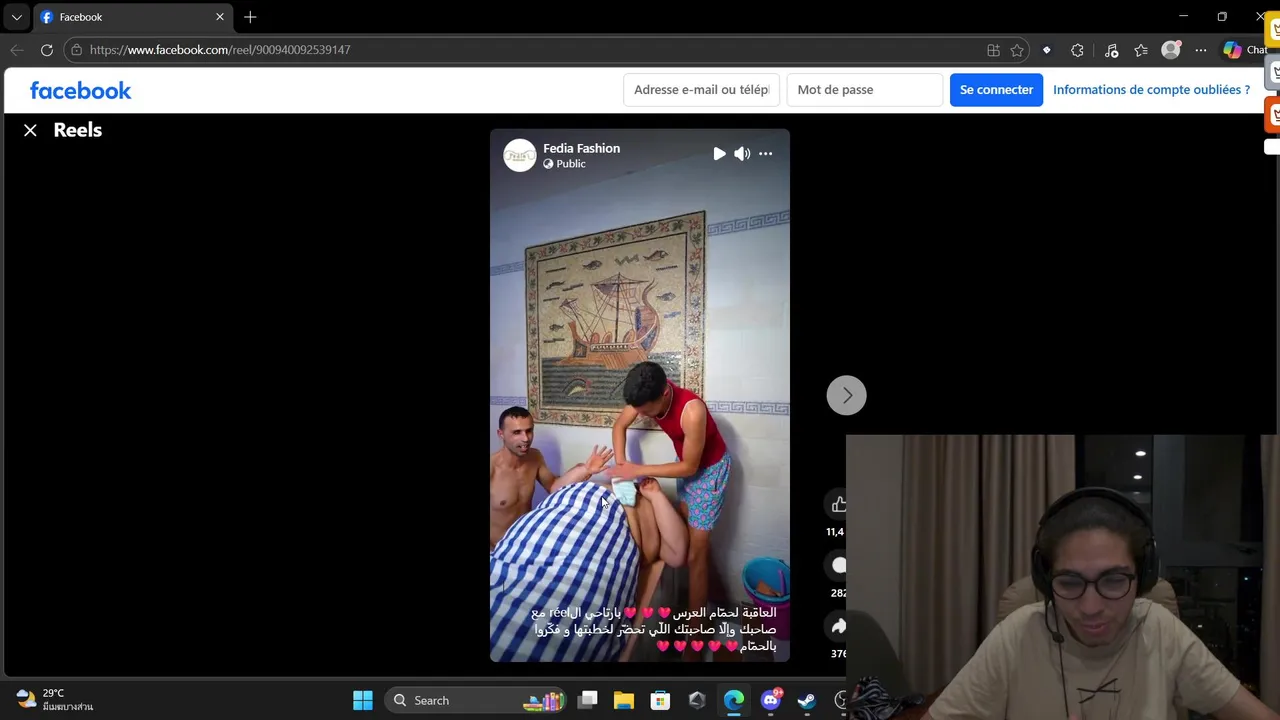
Task: Open the Windows Start menu
Action: tap(363, 700)
